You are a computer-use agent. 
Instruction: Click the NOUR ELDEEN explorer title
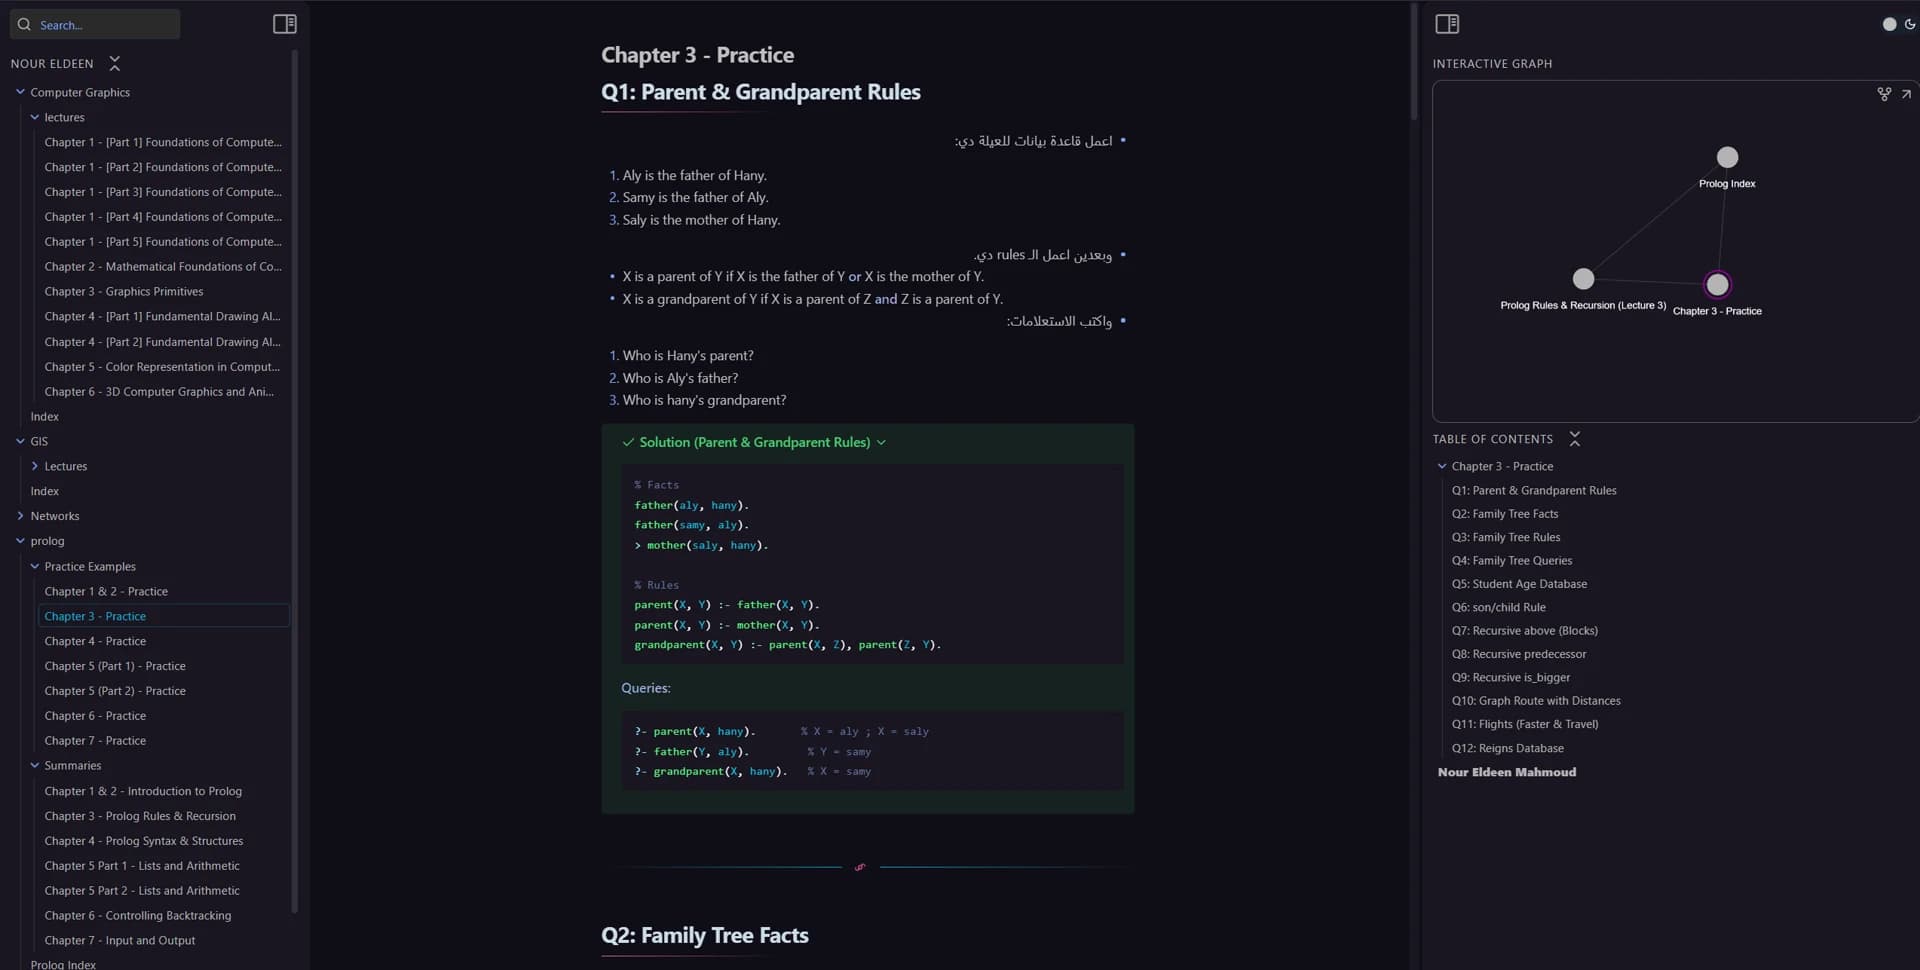pyautogui.click(x=52, y=64)
